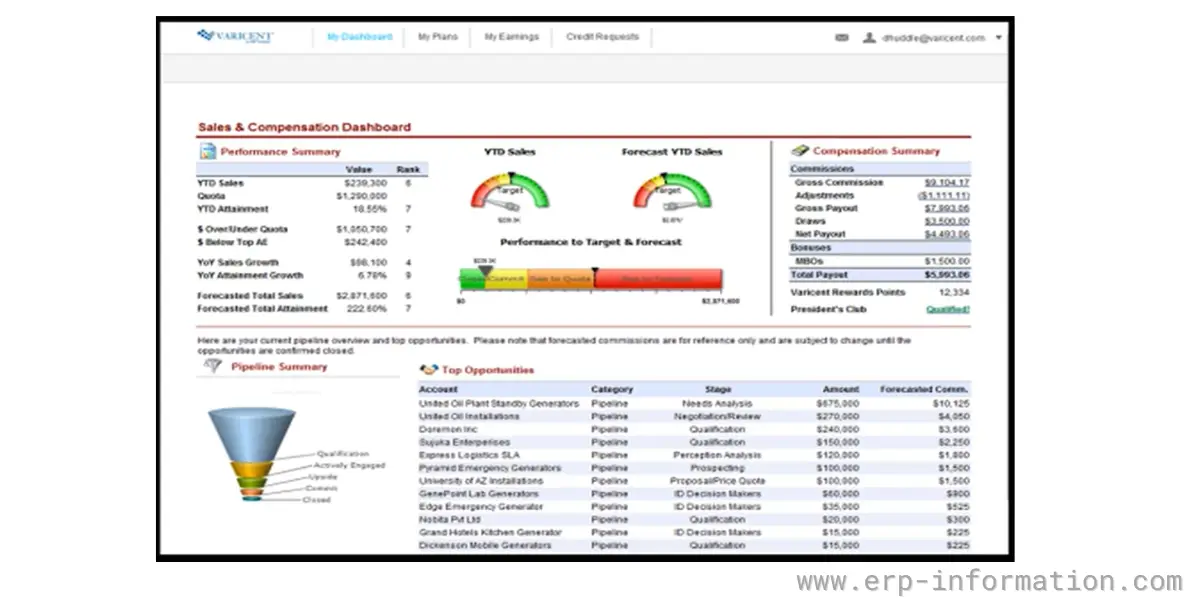Sort by Forecasted Comm. column header

tap(925, 389)
